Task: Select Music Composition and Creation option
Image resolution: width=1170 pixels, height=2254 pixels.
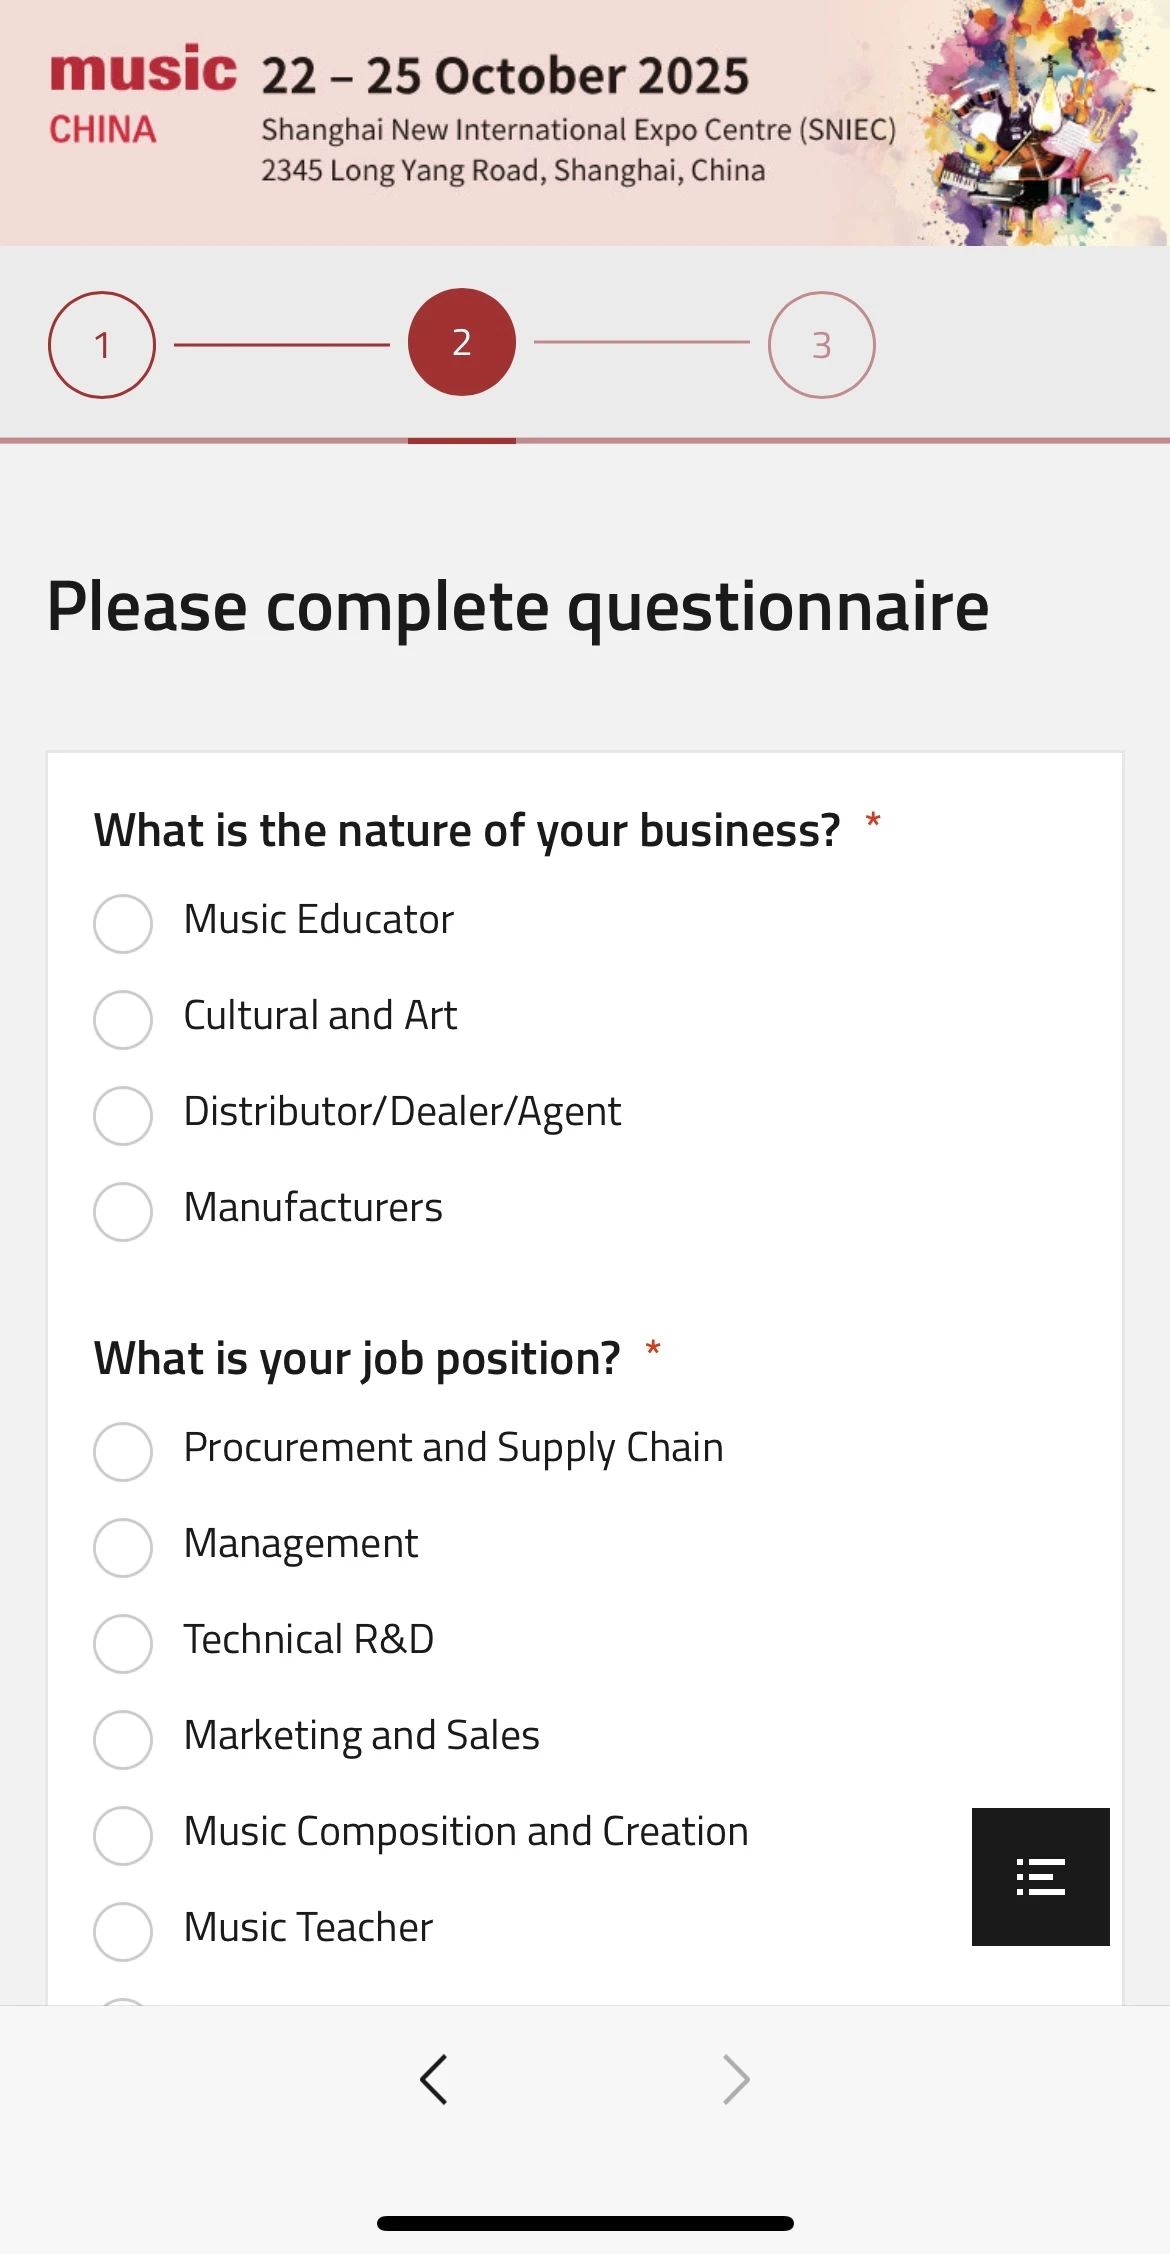Action: click(123, 1835)
